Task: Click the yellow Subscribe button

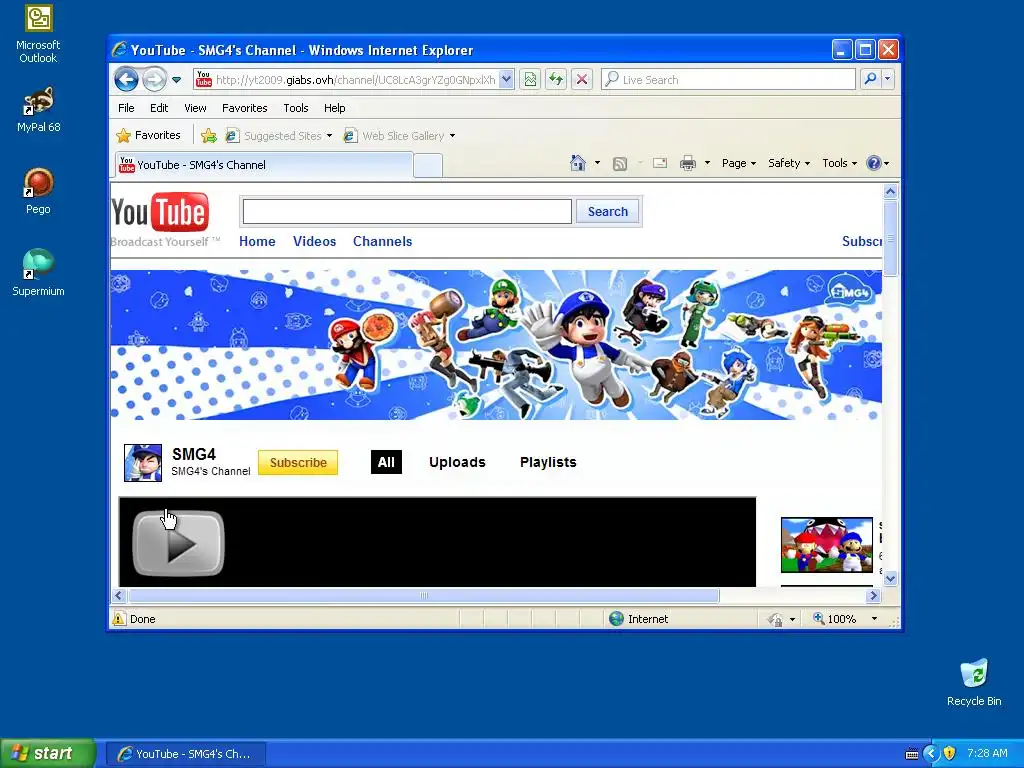Action: [x=298, y=462]
